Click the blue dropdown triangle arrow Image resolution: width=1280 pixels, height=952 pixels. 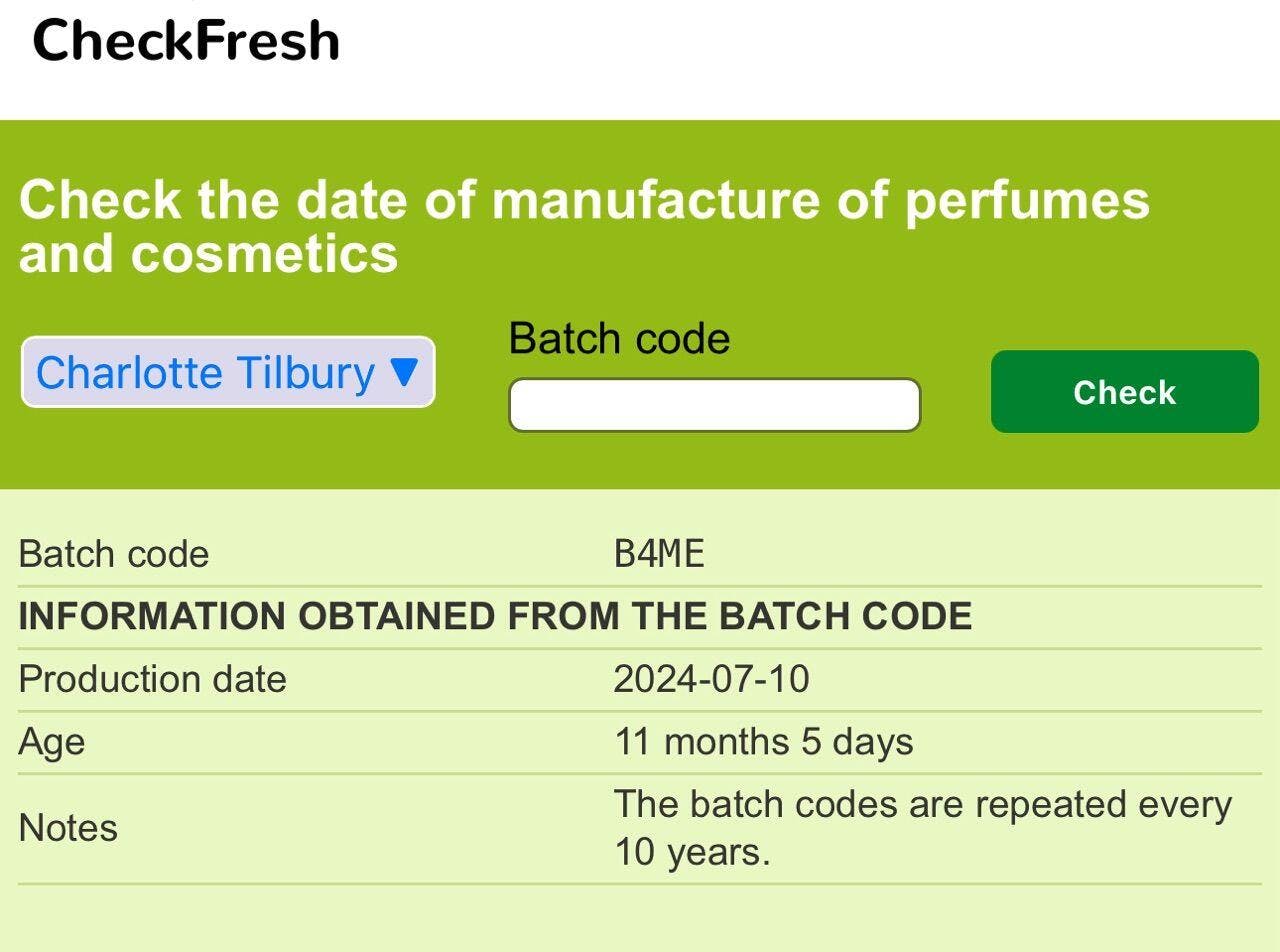pos(403,372)
